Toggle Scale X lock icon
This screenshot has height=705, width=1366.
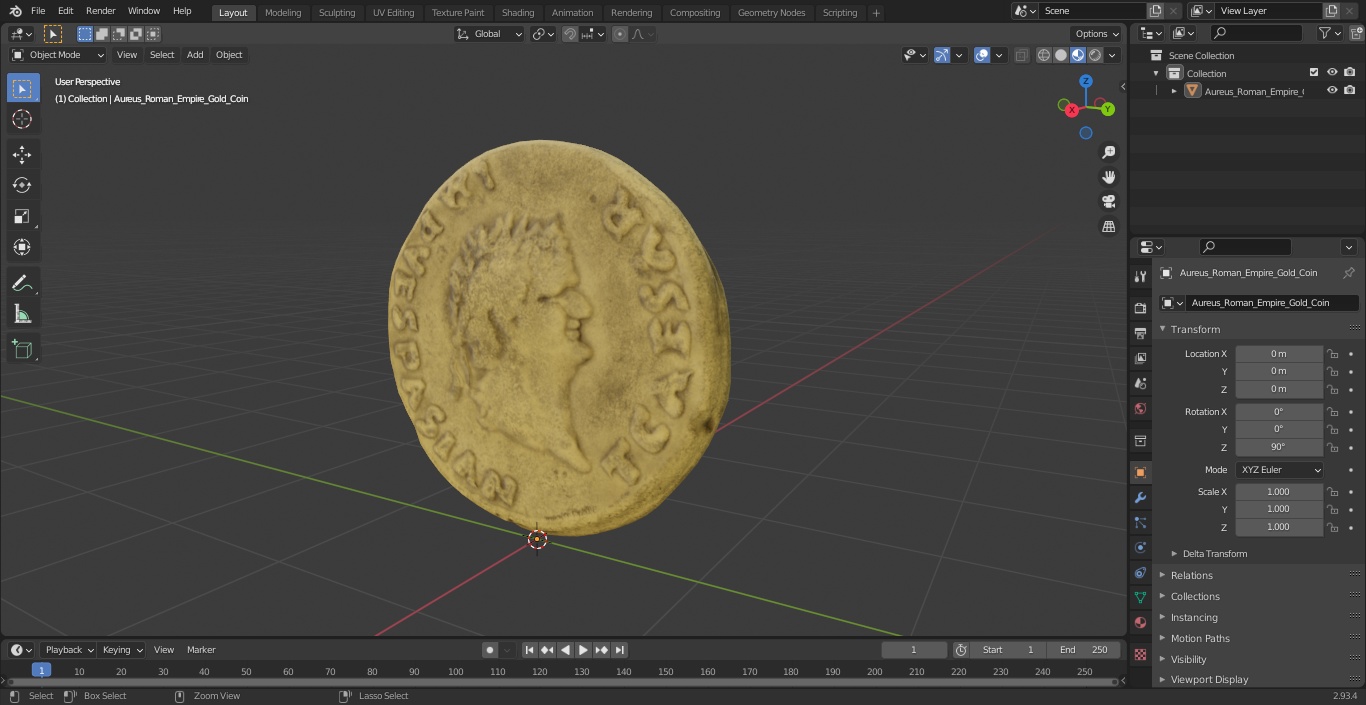tap(1332, 492)
